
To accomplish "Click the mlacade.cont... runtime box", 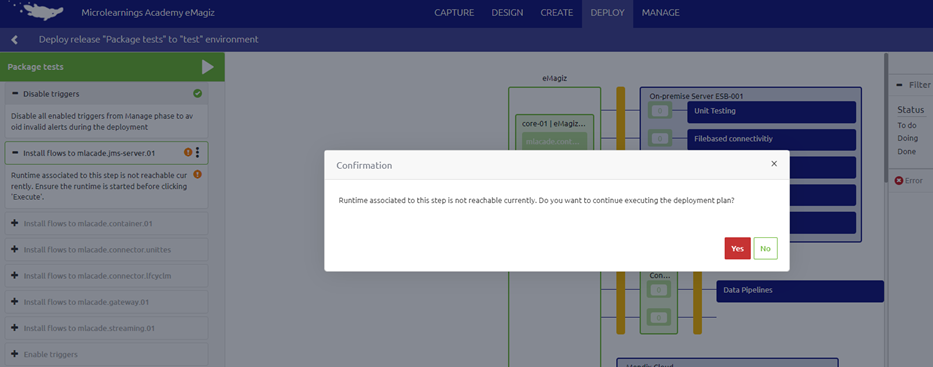I will (555, 142).
